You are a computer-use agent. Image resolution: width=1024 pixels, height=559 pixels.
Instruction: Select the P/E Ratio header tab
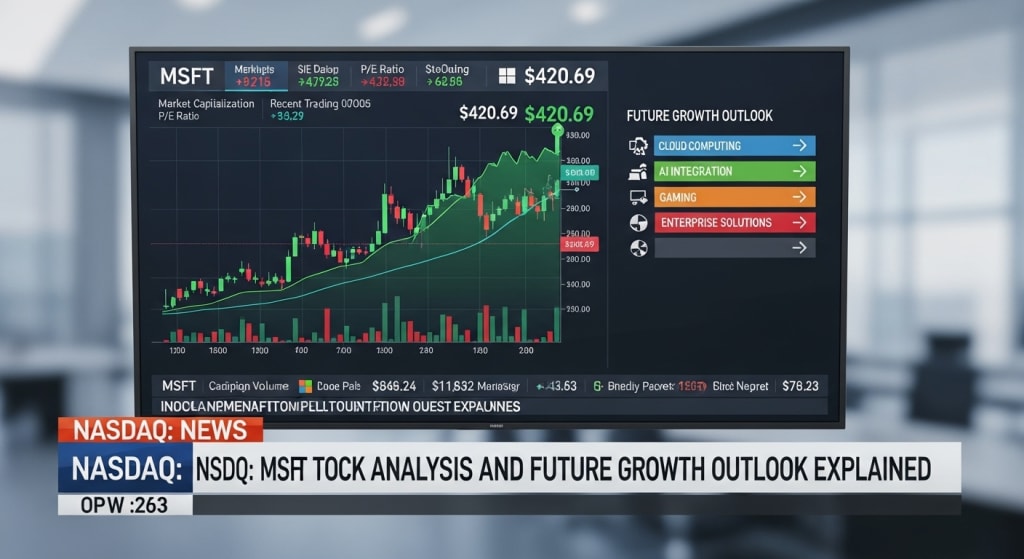coord(383,76)
